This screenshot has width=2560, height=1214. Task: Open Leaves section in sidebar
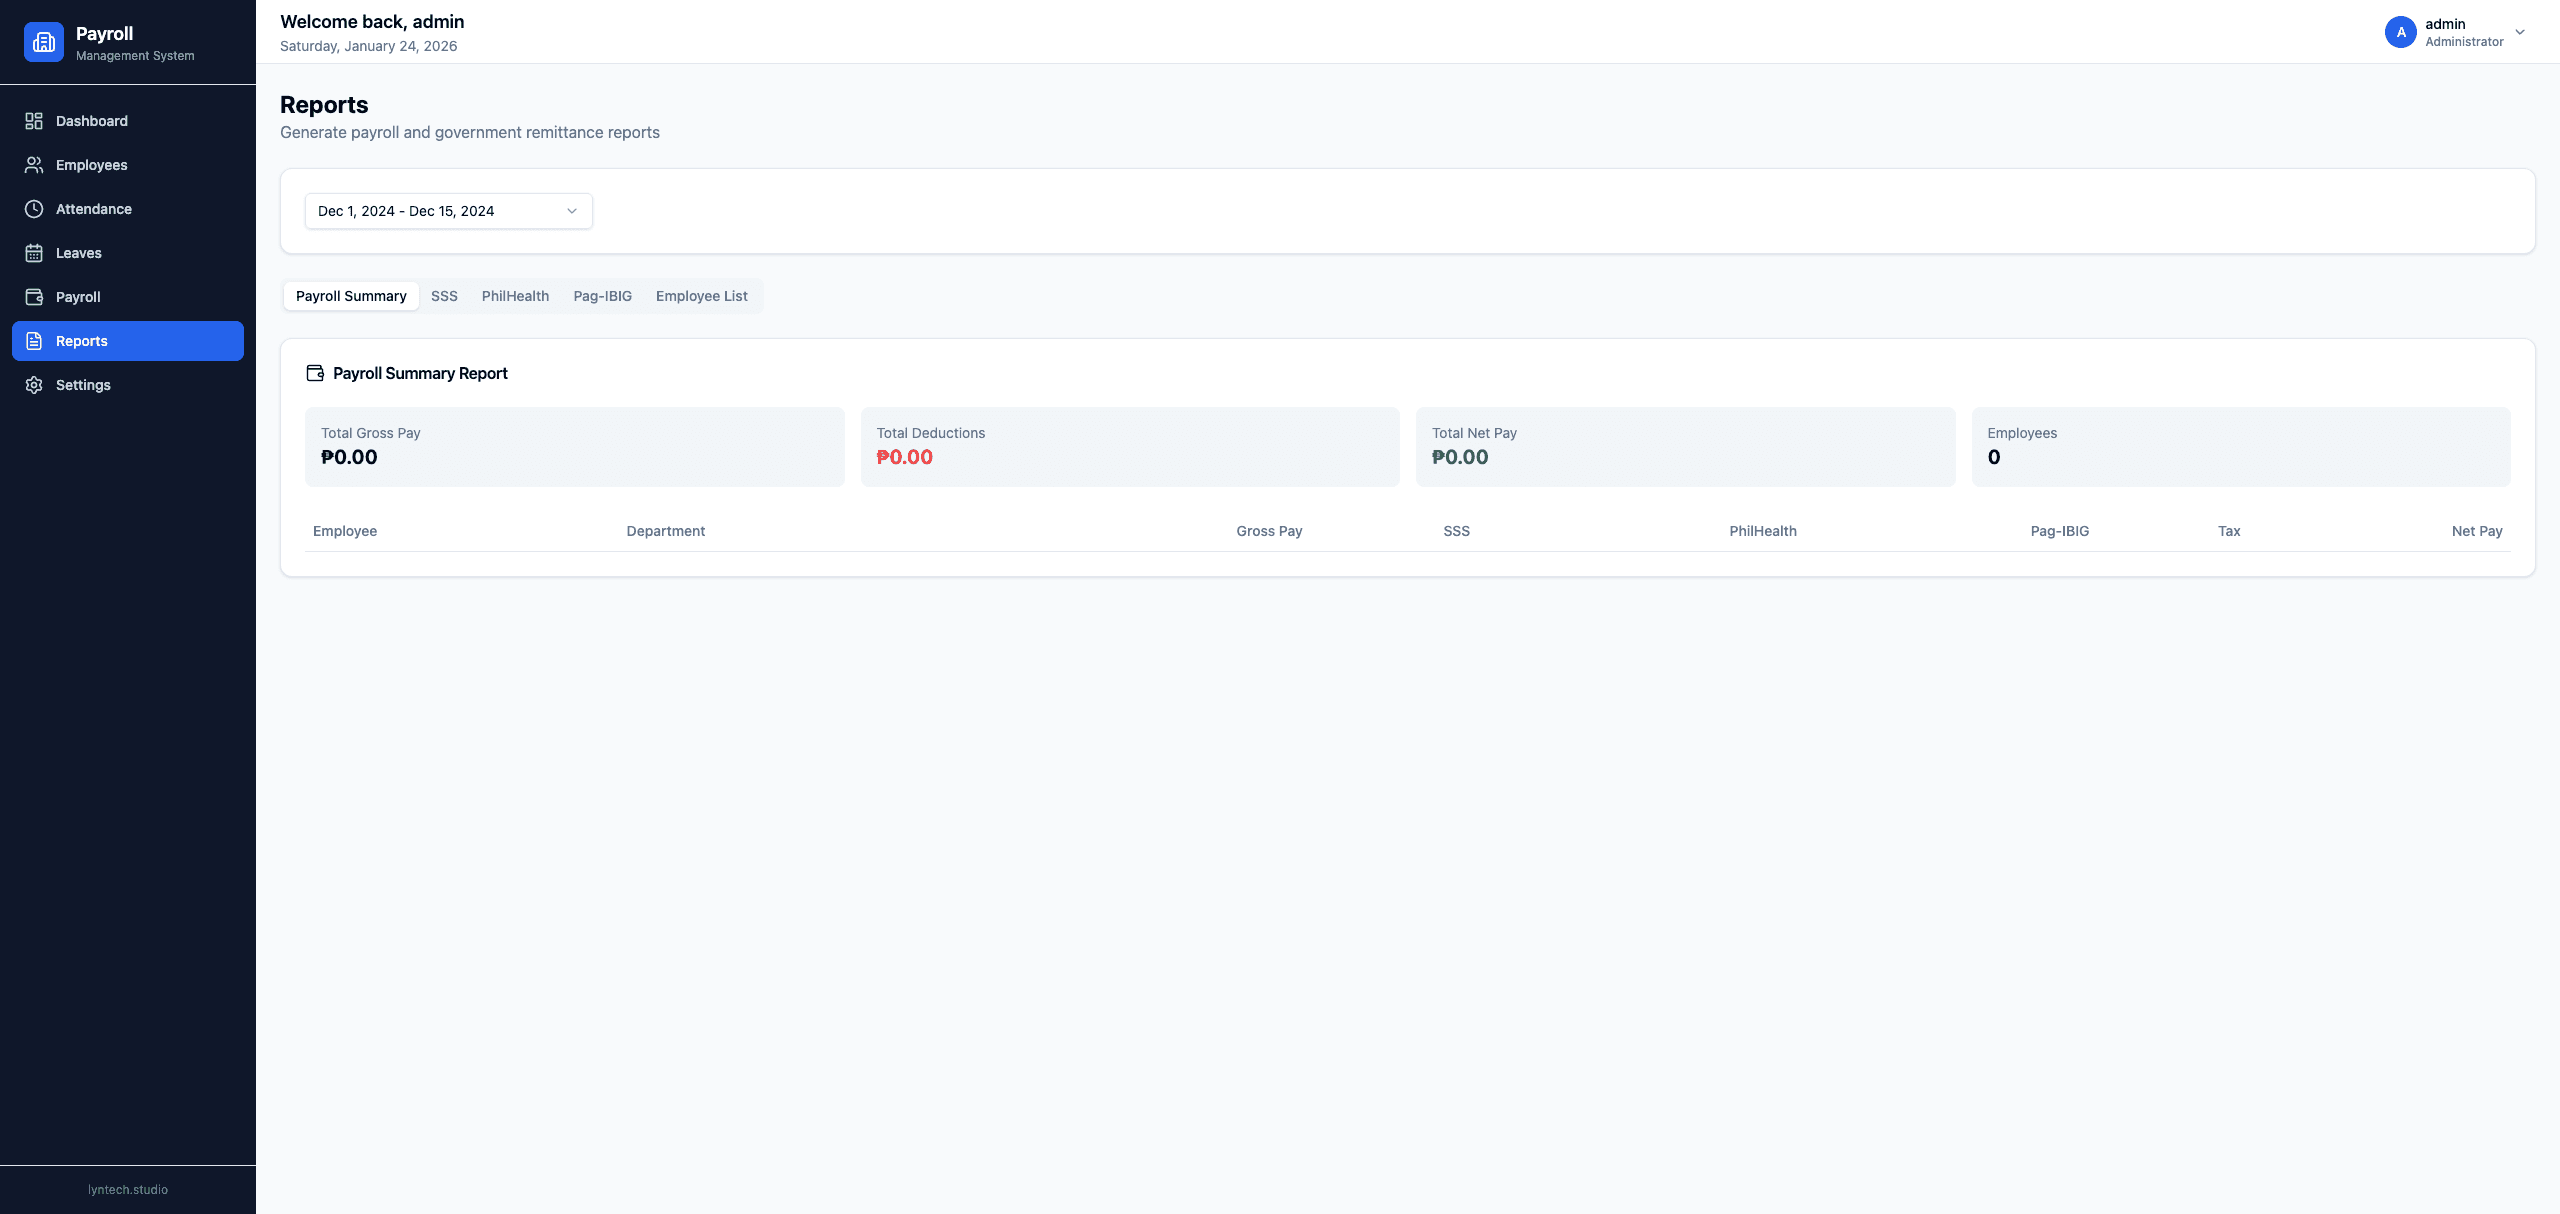pos(128,253)
